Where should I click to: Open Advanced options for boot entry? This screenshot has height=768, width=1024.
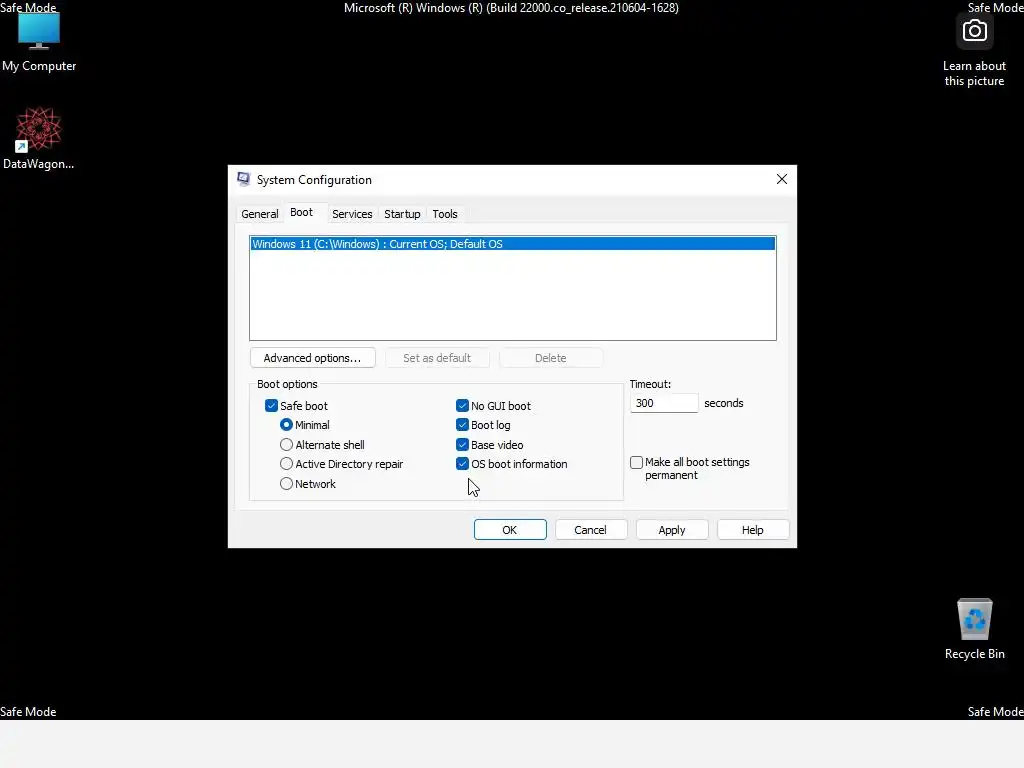(x=312, y=358)
